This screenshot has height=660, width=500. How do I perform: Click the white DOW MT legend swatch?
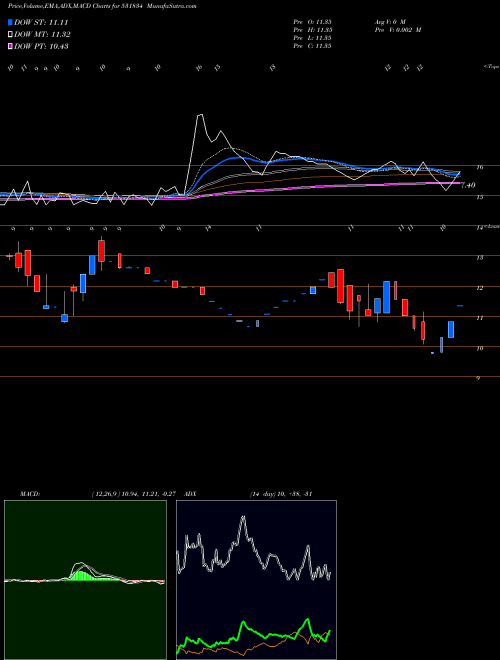coord(10,35)
